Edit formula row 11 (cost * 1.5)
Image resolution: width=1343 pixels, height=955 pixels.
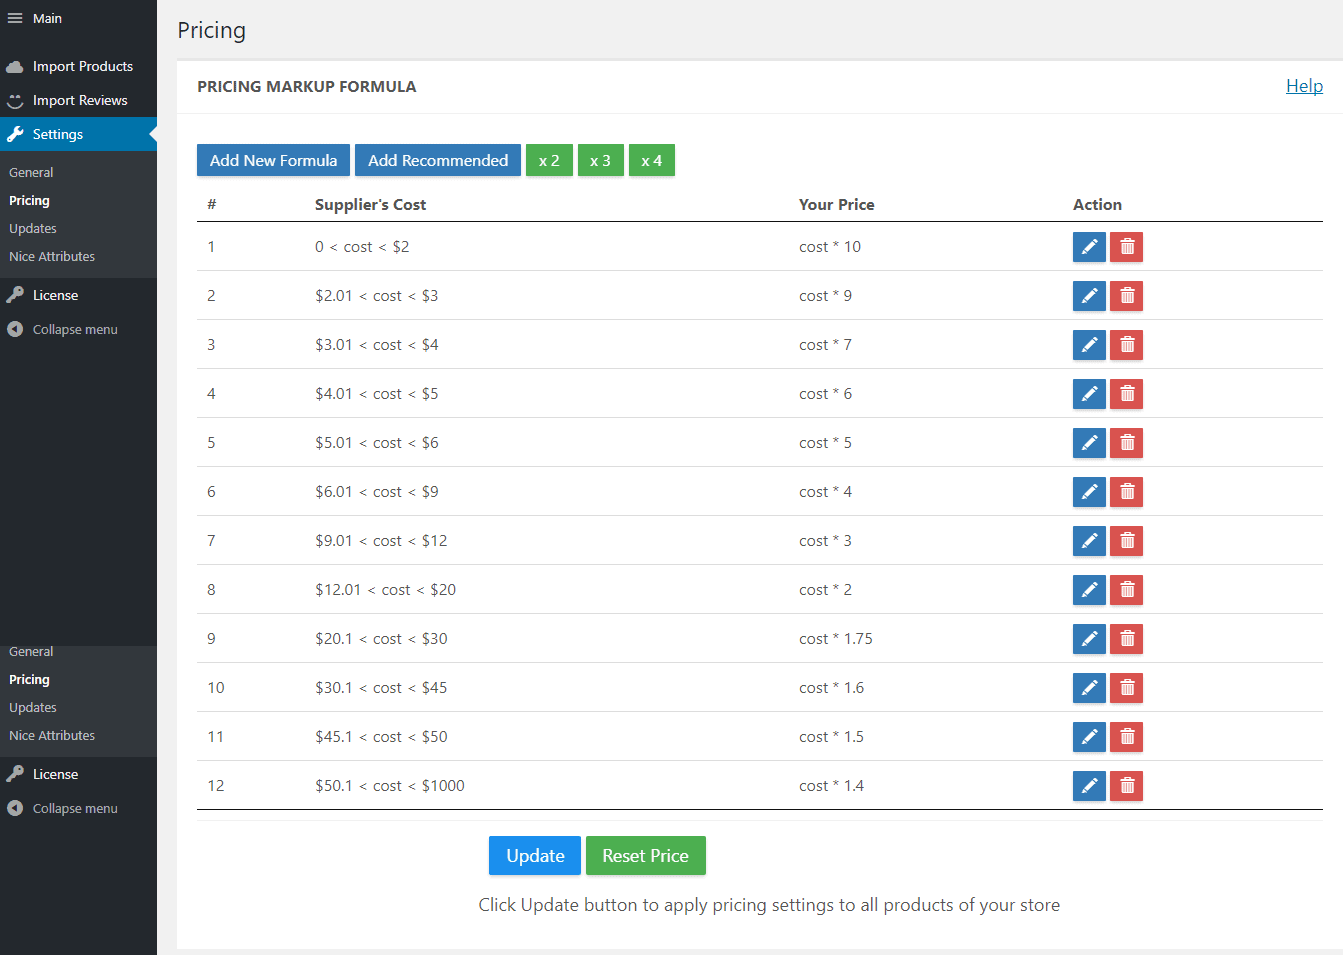(x=1089, y=737)
